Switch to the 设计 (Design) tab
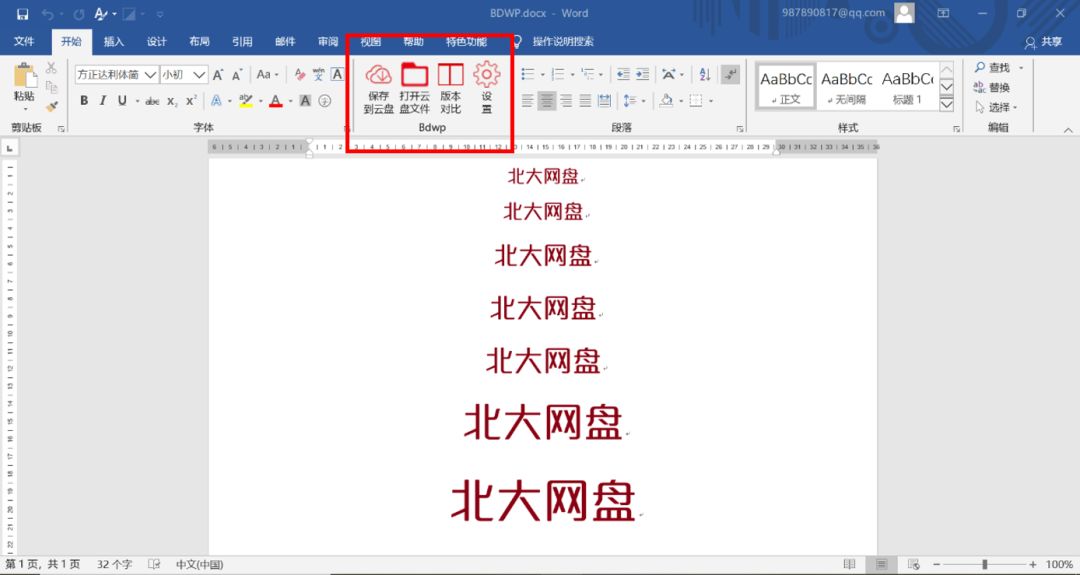This screenshot has height=575, width=1080. coord(156,41)
